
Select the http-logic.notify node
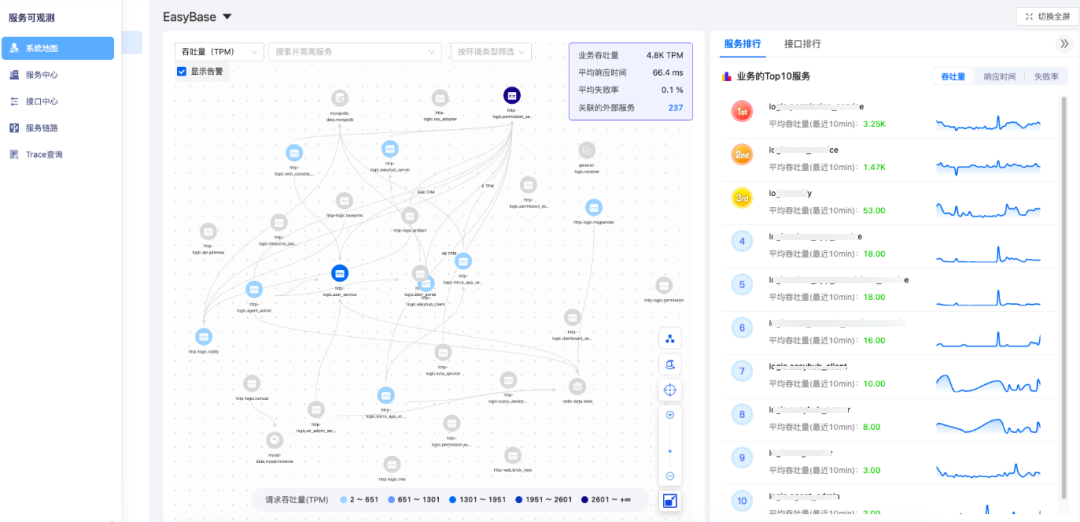[202, 337]
